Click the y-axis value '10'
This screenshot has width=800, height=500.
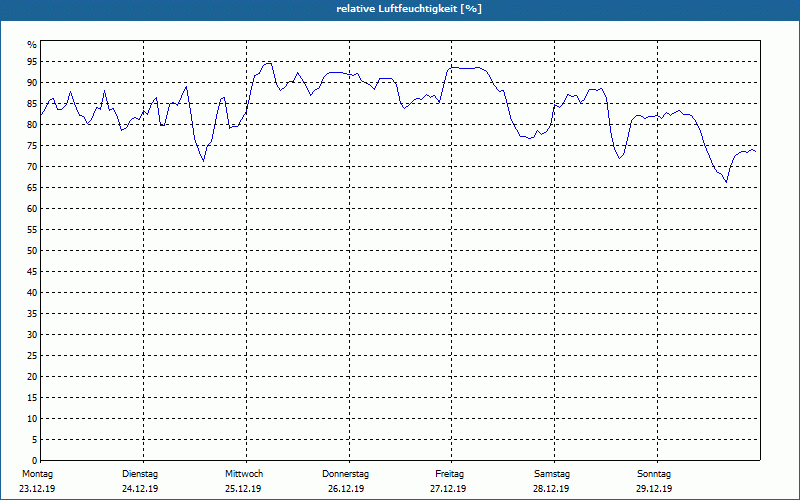(x=32, y=419)
